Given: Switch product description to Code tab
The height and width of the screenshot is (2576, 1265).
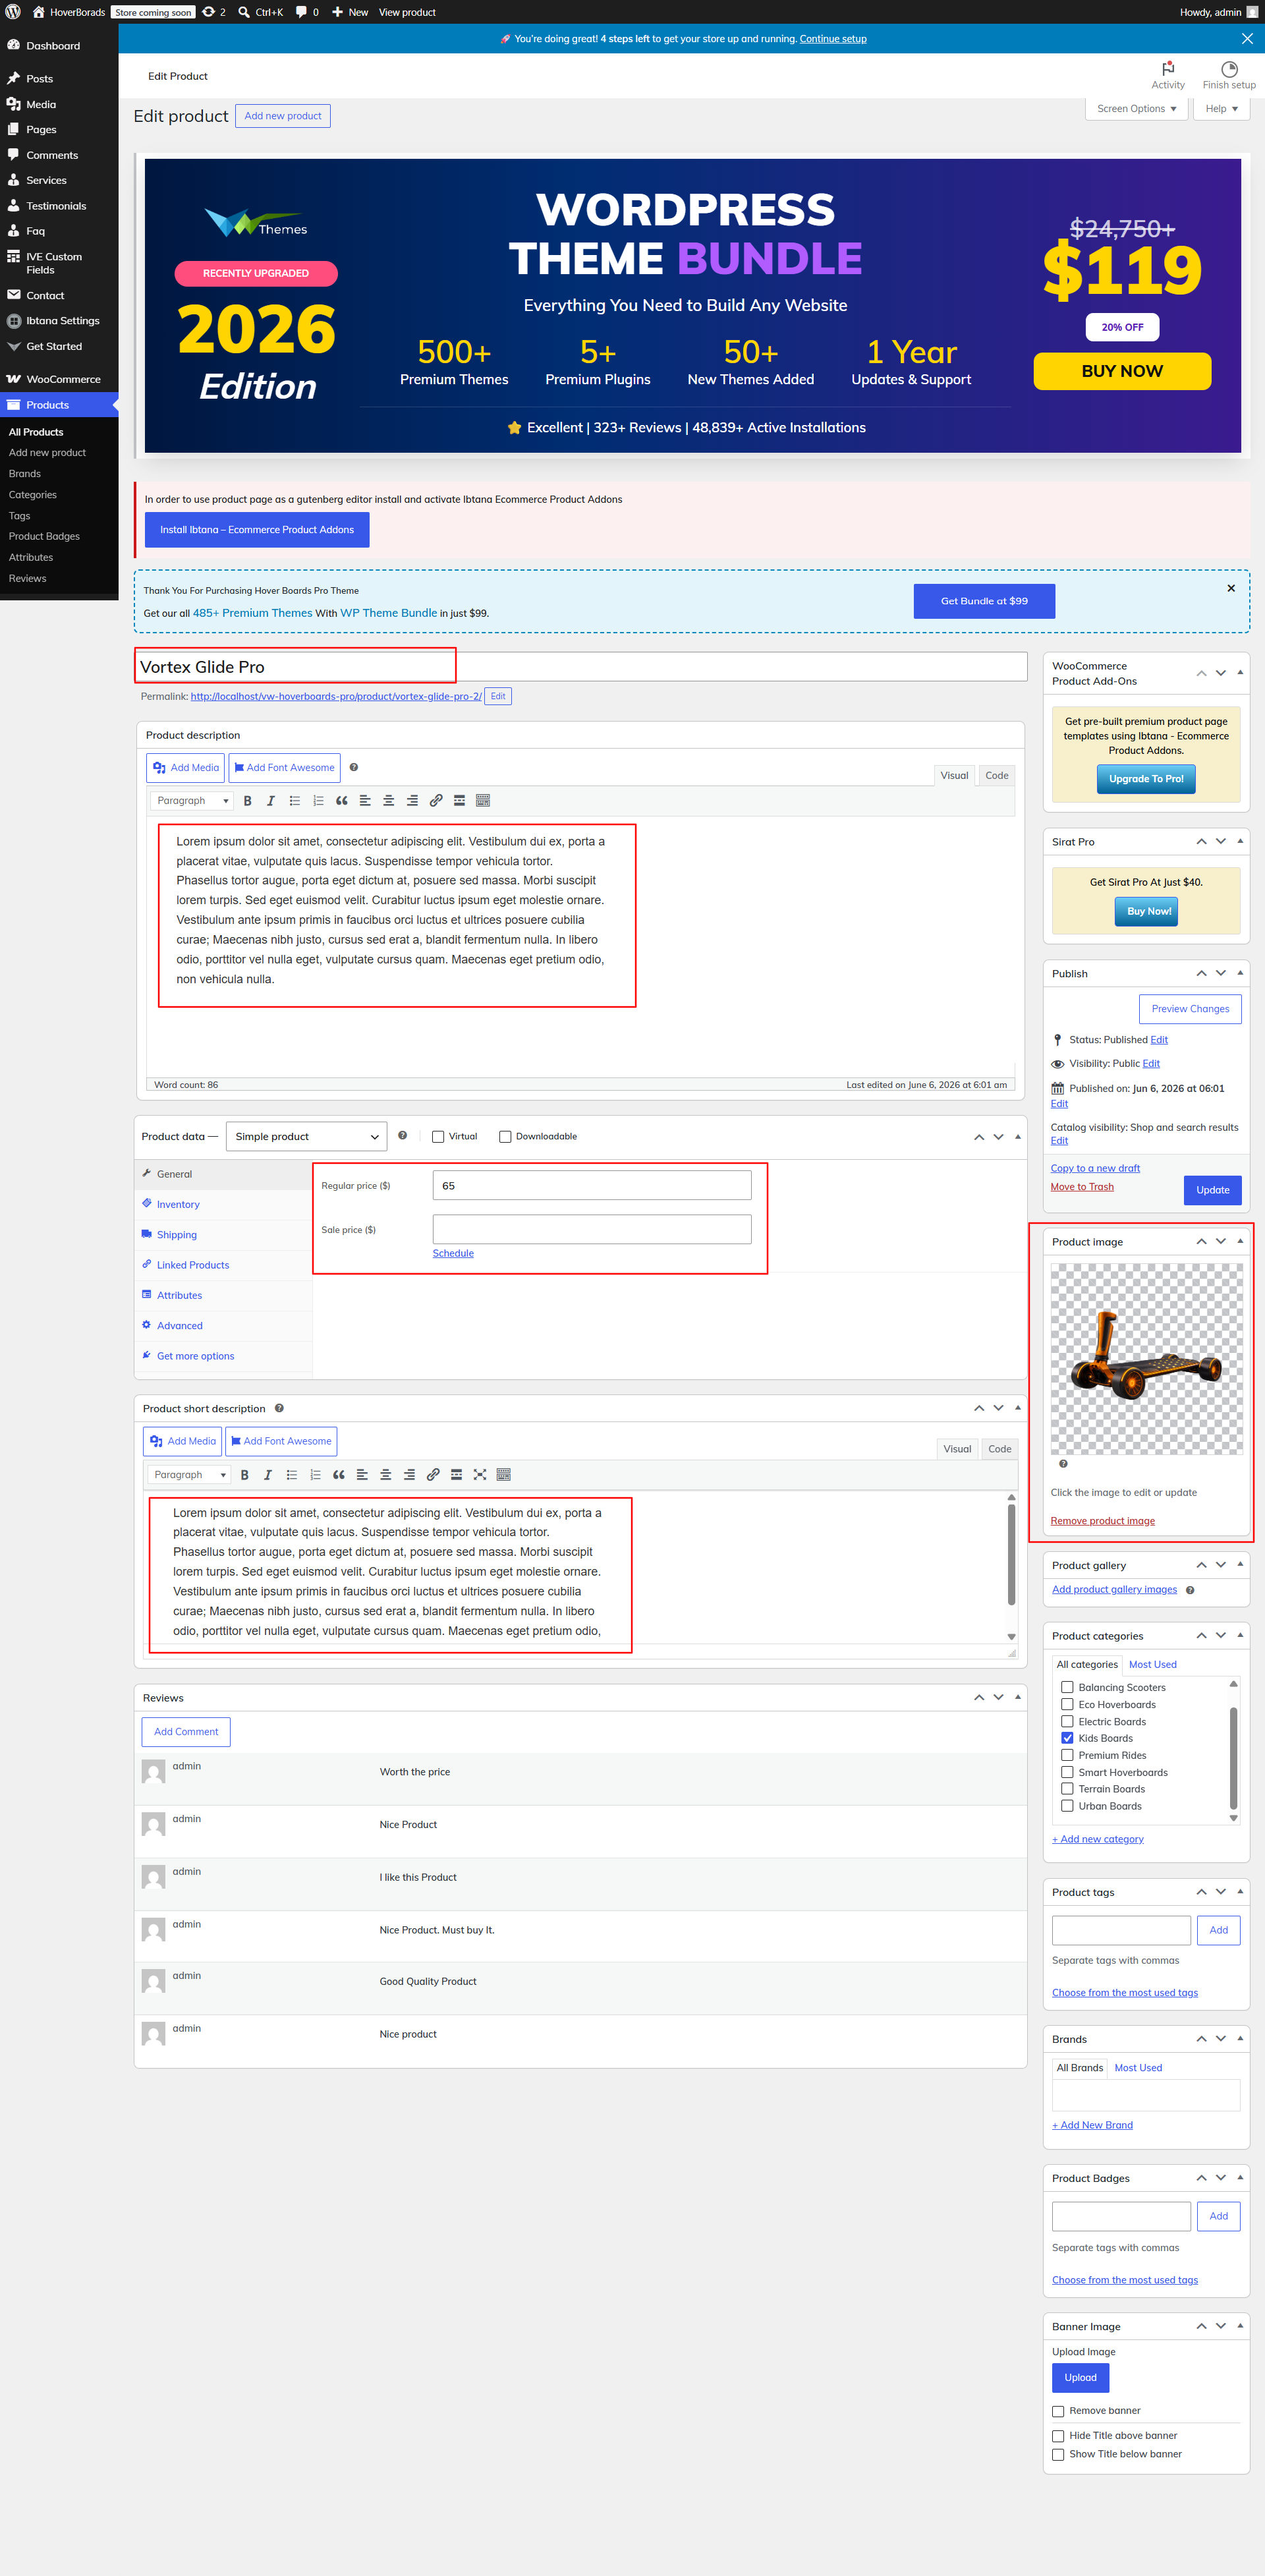Looking at the screenshot, I should 996,776.
